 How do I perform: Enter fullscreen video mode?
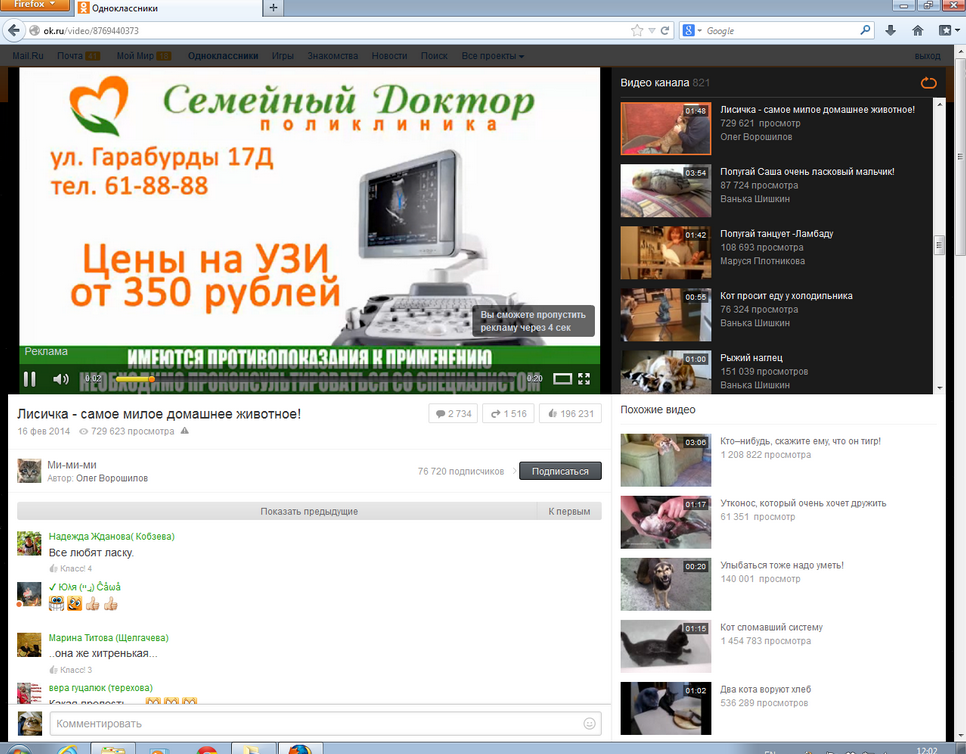[584, 379]
